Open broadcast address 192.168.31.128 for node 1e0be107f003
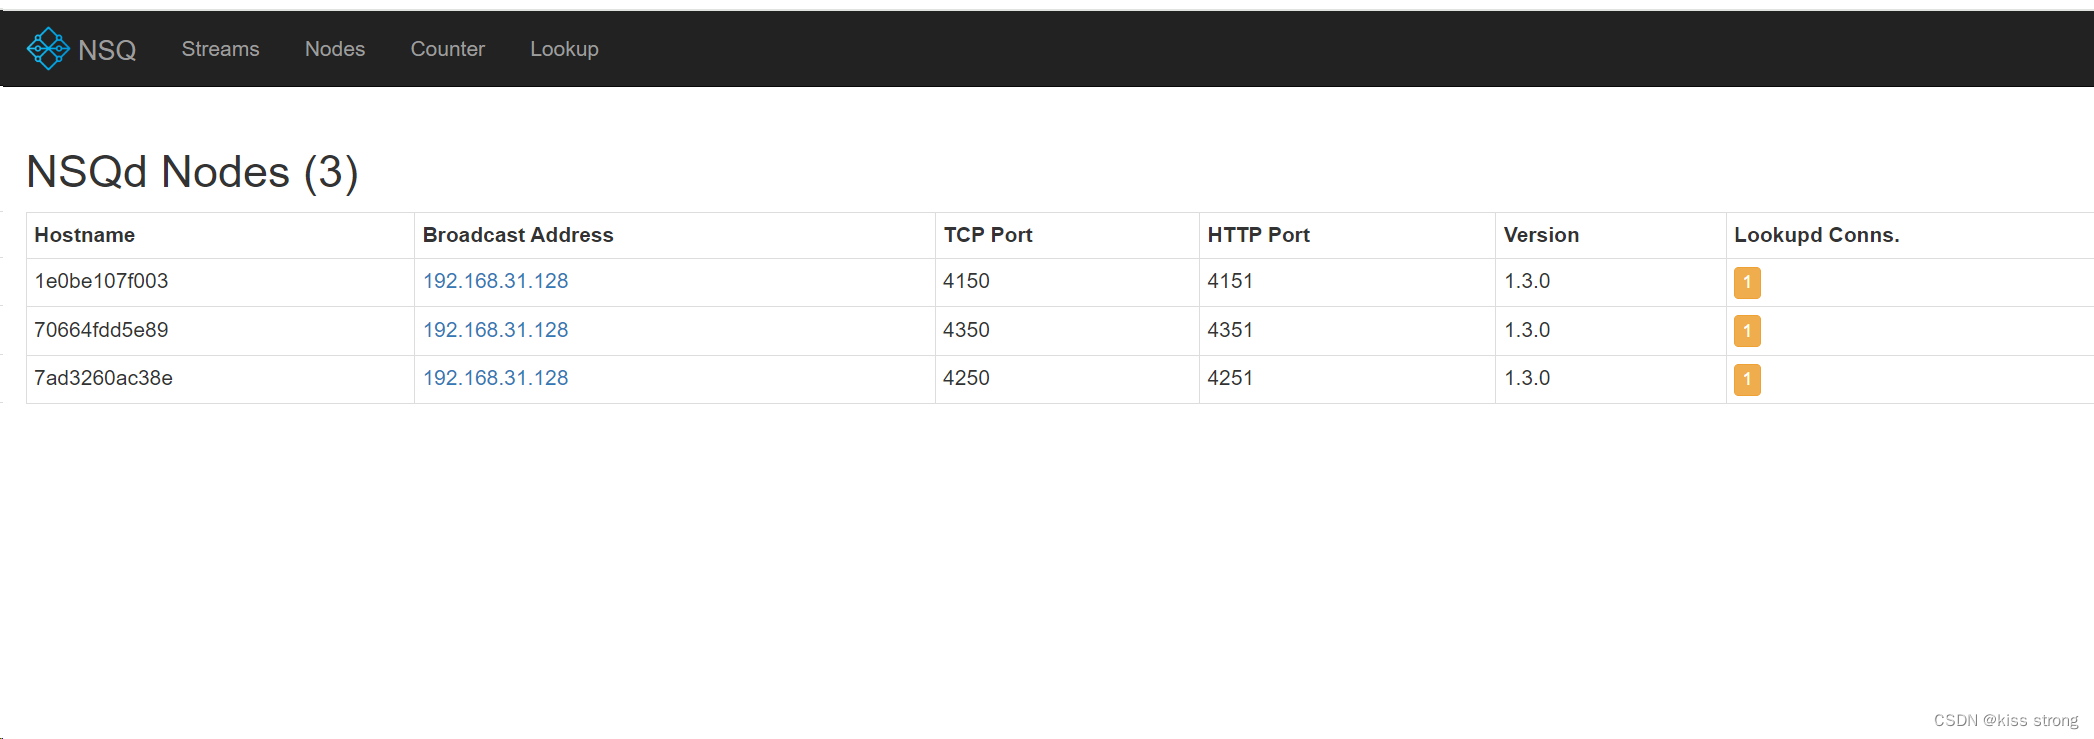Viewport: 2094px width, 739px height. (495, 281)
